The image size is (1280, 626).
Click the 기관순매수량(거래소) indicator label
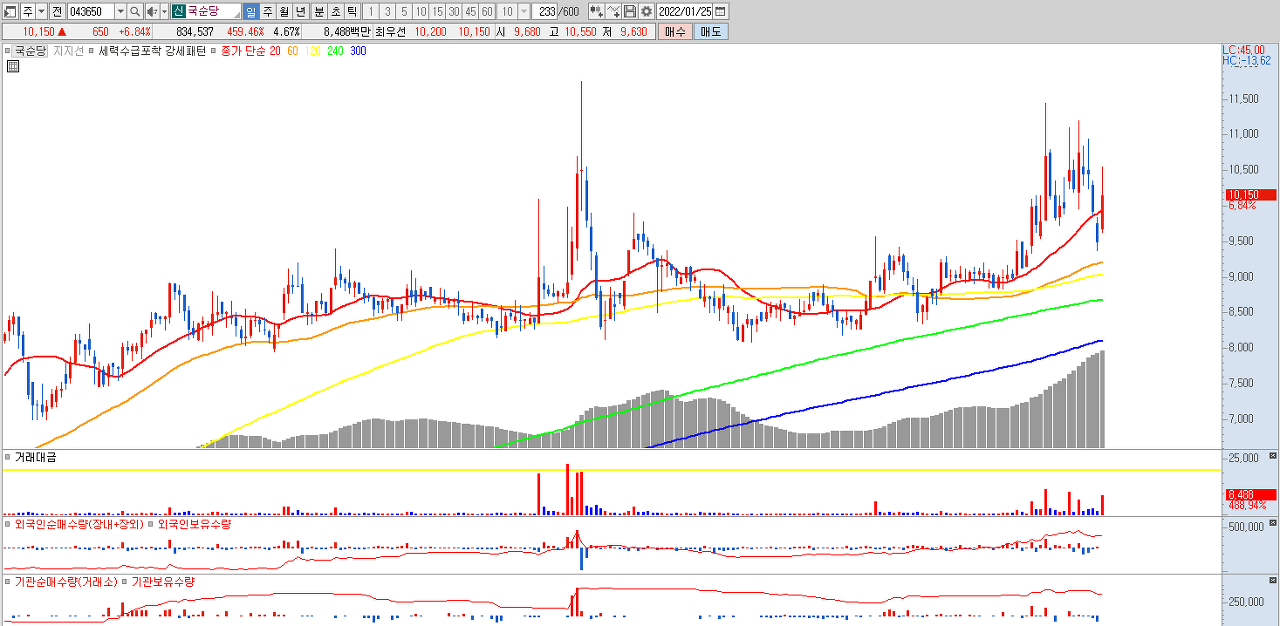(66, 581)
